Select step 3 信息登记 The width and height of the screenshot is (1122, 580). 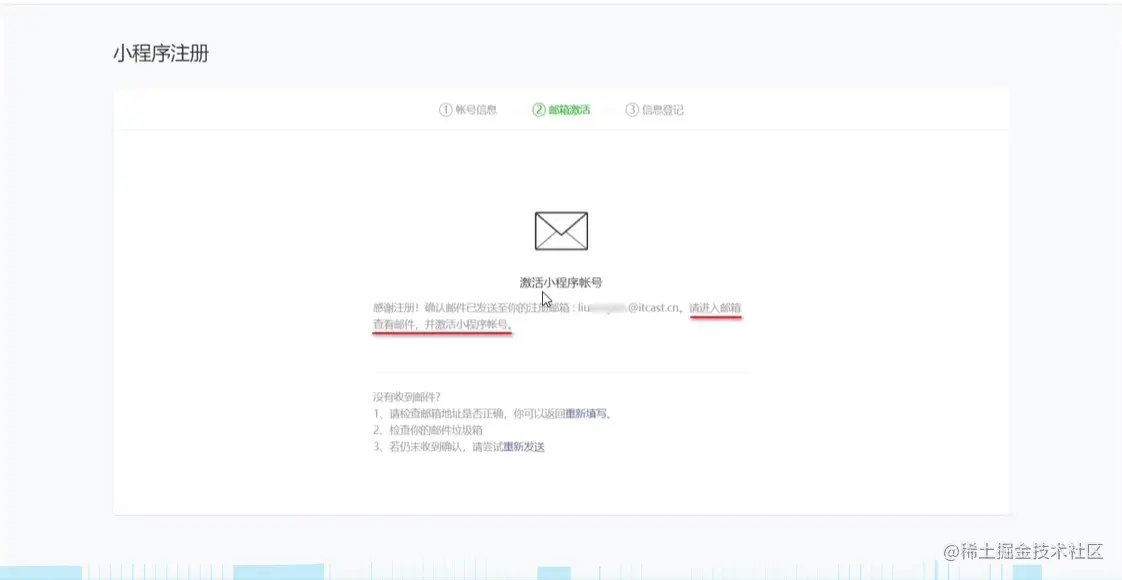point(655,110)
